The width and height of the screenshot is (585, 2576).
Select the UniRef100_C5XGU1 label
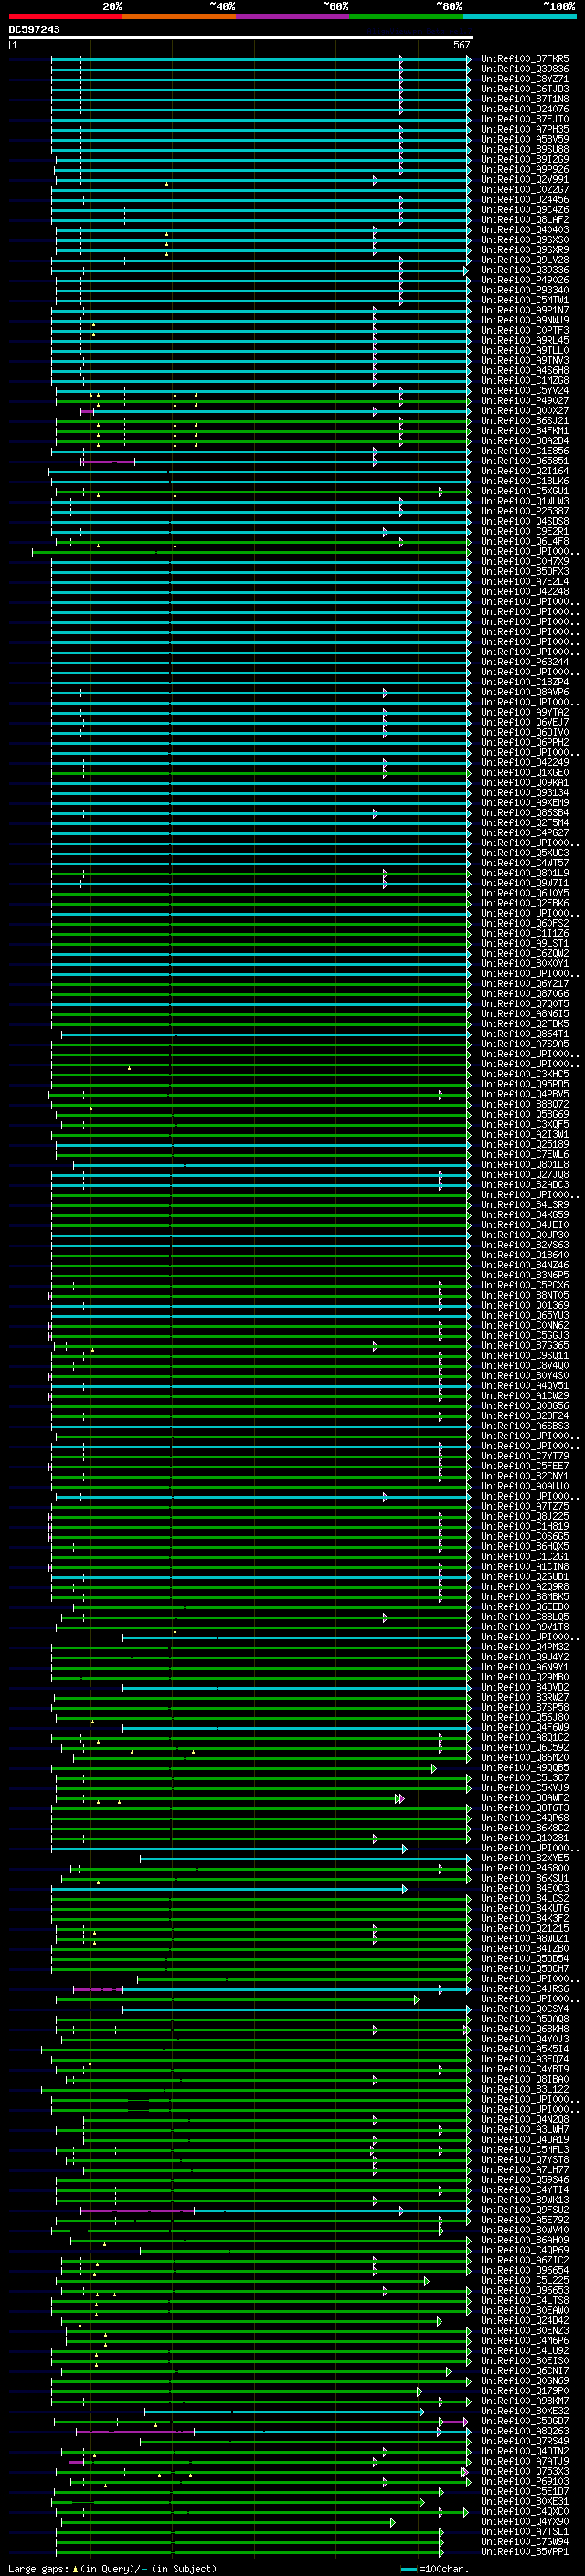tap(525, 491)
